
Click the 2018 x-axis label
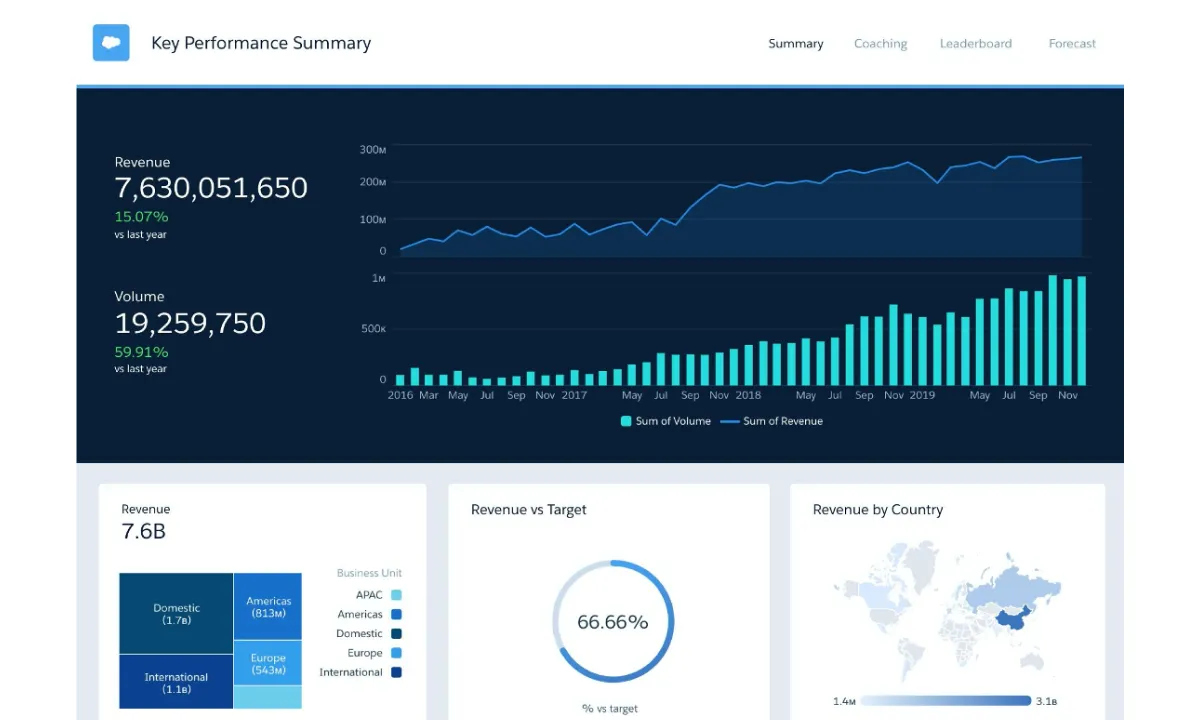[x=748, y=395]
